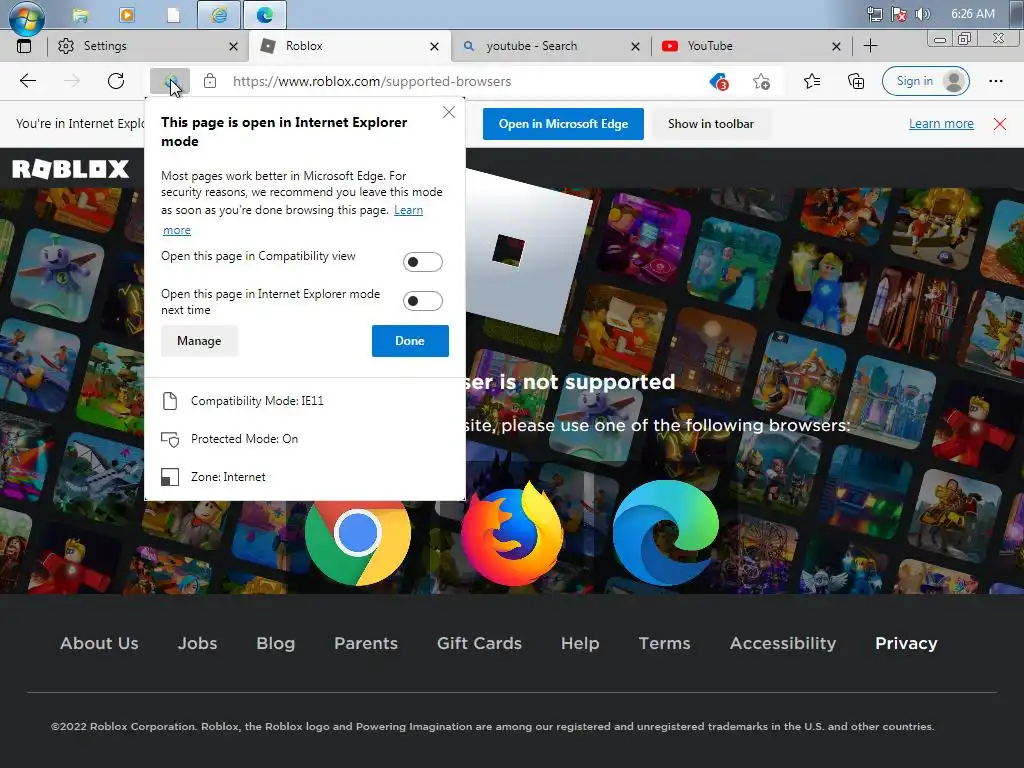
Task: Open Help footer link
Action: [580, 643]
